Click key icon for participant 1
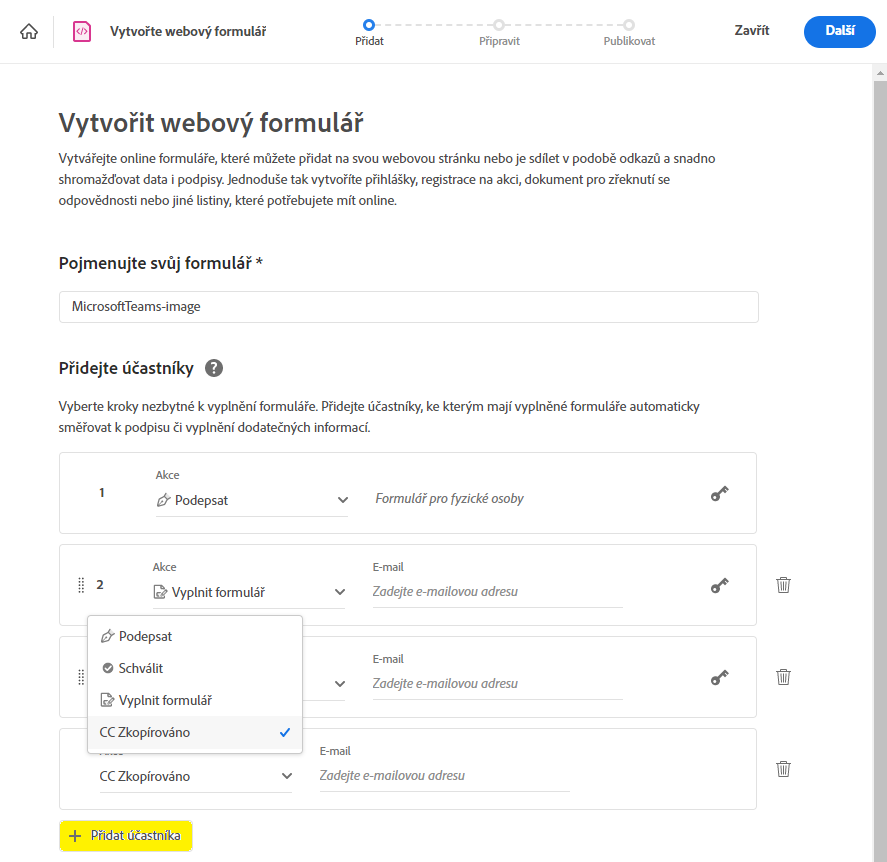The image size is (887, 862). 719,493
